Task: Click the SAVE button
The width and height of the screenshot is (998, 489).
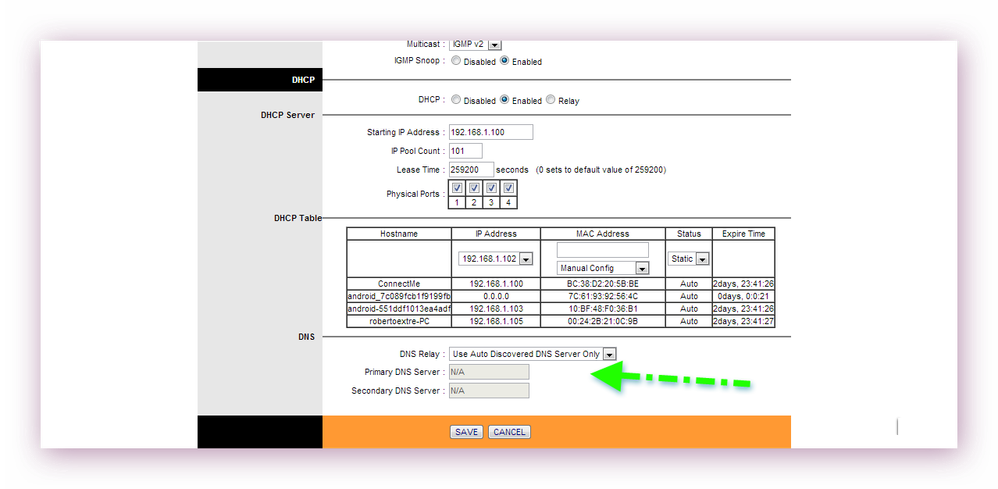Action: [466, 432]
